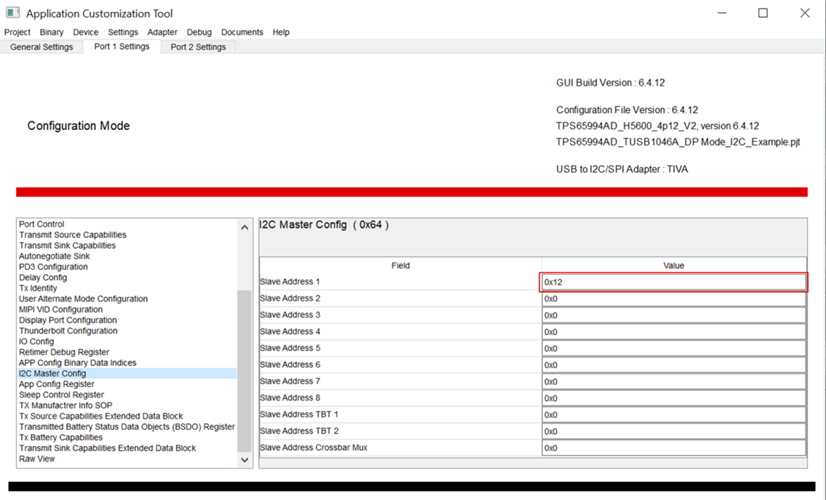This screenshot has height=500, width=826.
Task: Select Autonegotiate Sink register
Action: pyautogui.click(x=54, y=256)
